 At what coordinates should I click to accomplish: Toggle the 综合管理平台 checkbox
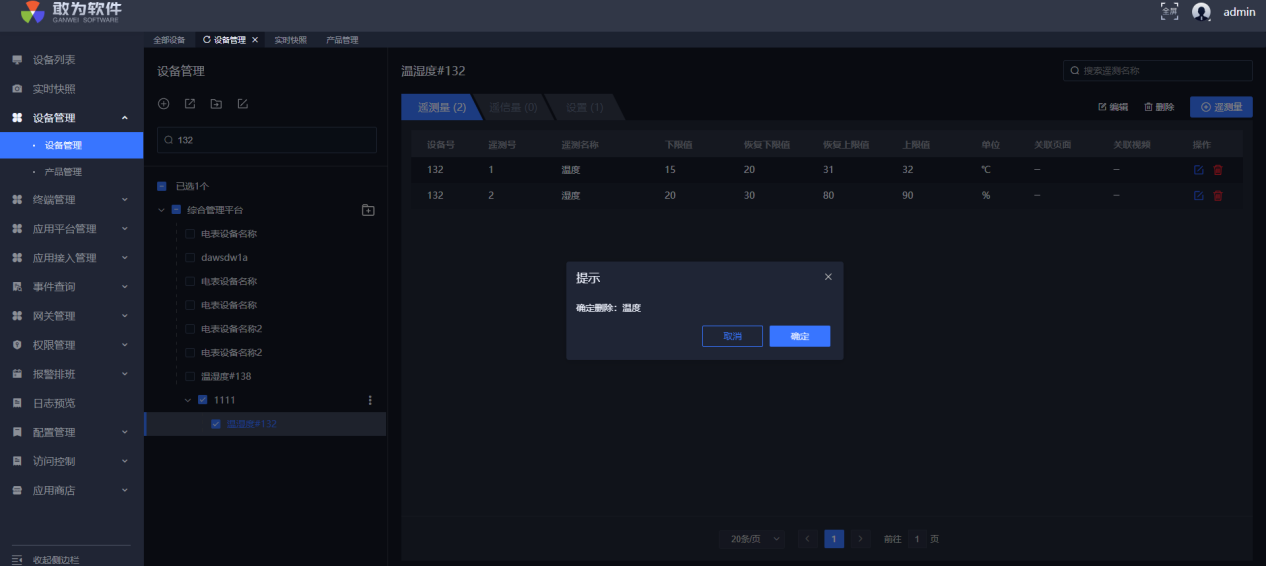coord(176,210)
